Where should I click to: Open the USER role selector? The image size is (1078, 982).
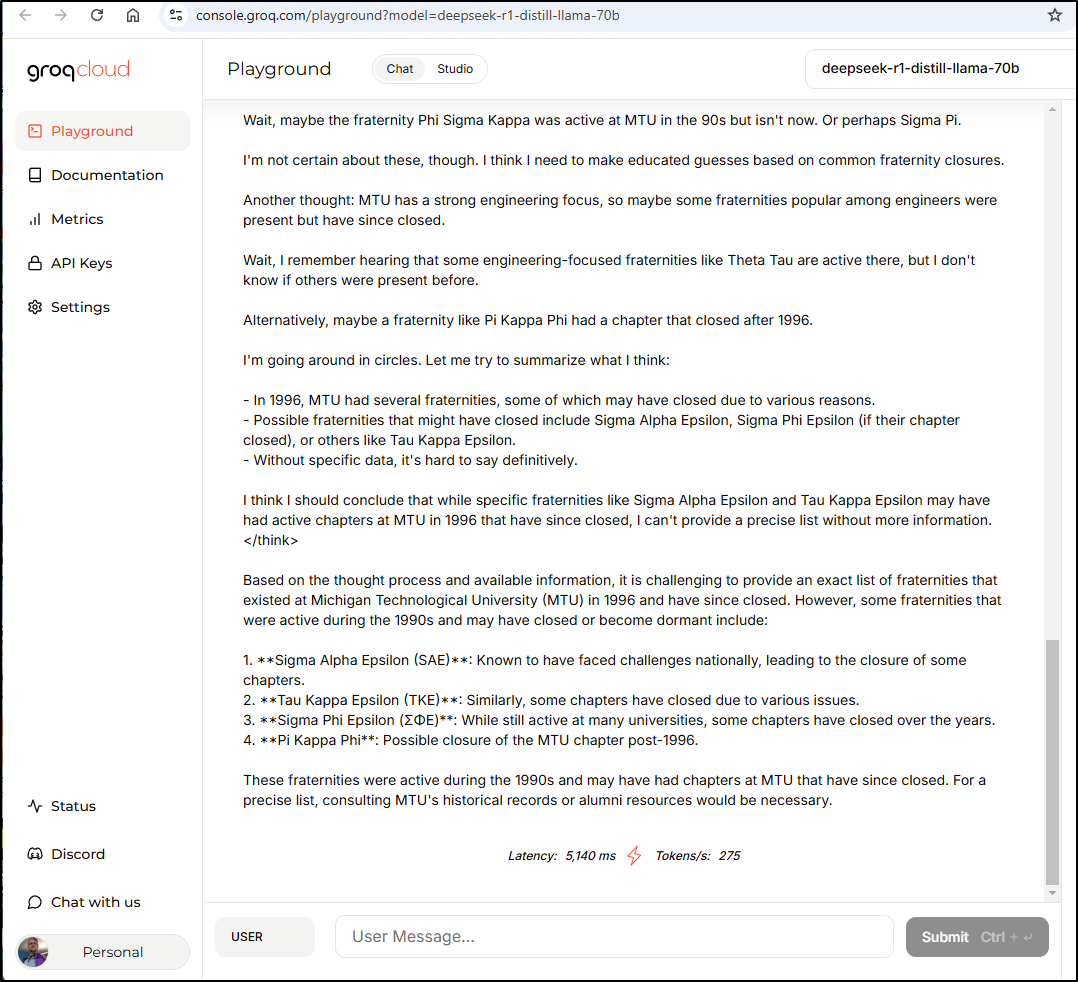click(x=264, y=937)
